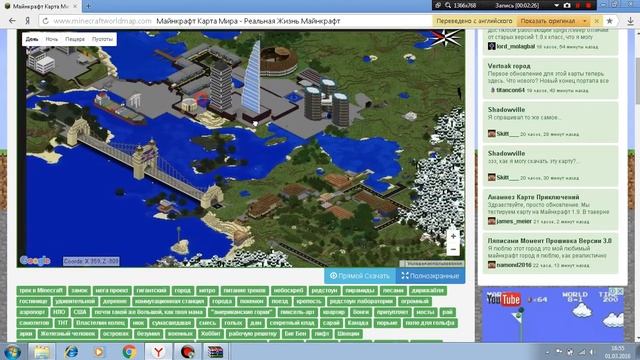Click the поле для гольфа tag

[x=429, y=322]
